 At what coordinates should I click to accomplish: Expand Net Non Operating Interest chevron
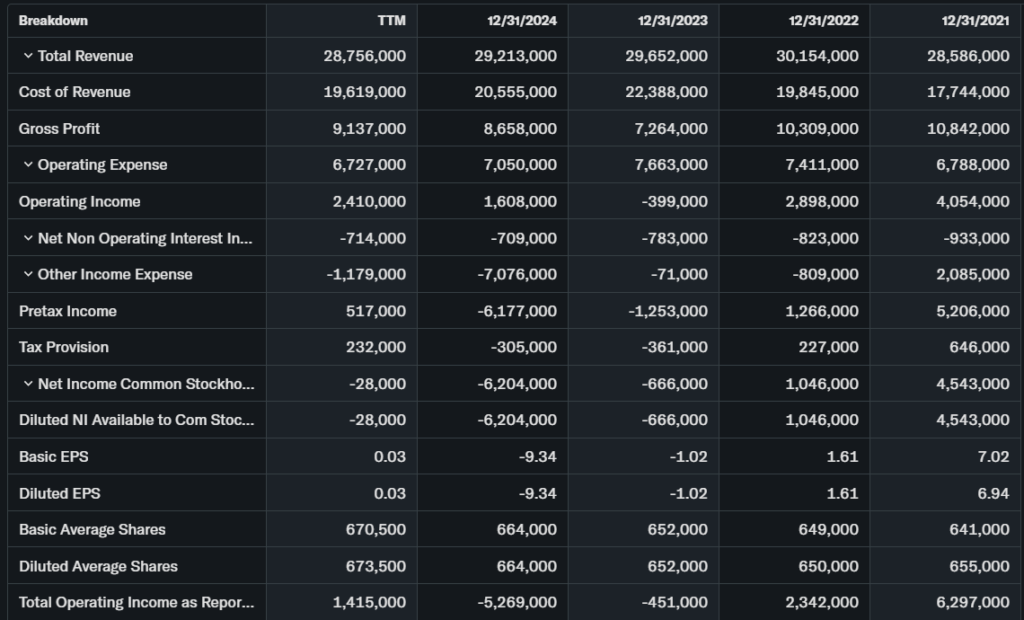[28, 238]
